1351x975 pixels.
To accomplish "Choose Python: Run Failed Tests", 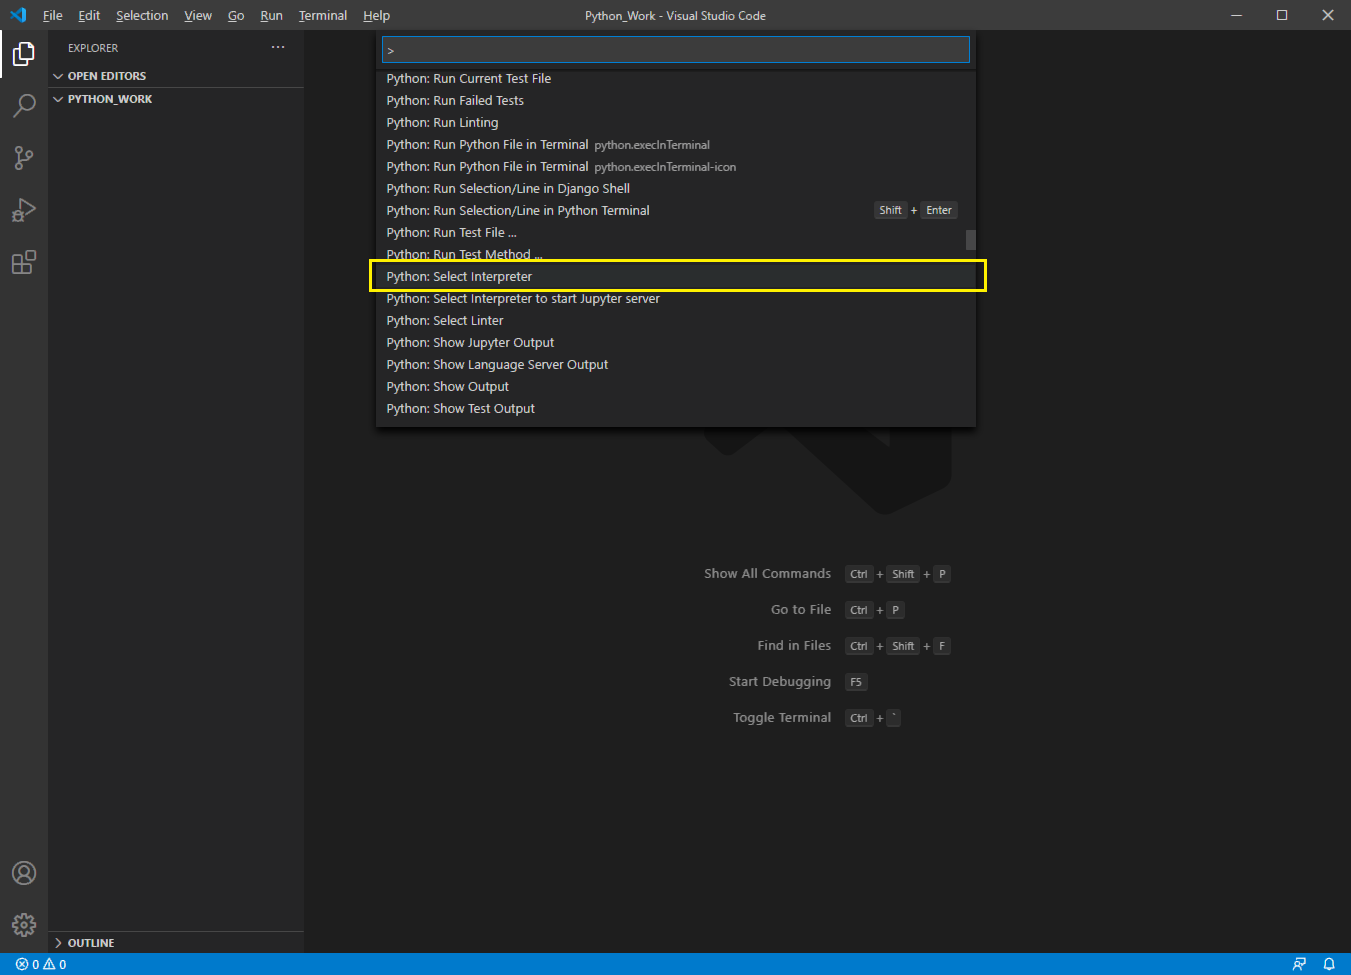I will (x=676, y=100).
